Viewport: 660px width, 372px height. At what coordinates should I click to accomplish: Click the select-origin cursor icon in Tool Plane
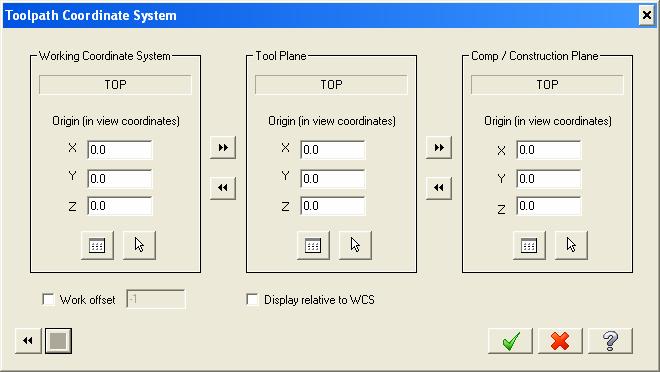355,245
